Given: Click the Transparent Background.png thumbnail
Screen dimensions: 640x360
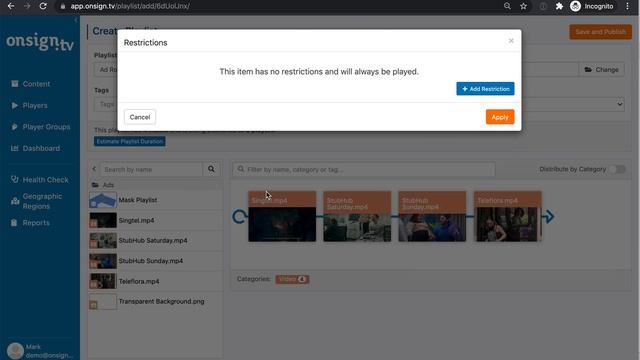Looking at the screenshot, I should click(x=103, y=302).
